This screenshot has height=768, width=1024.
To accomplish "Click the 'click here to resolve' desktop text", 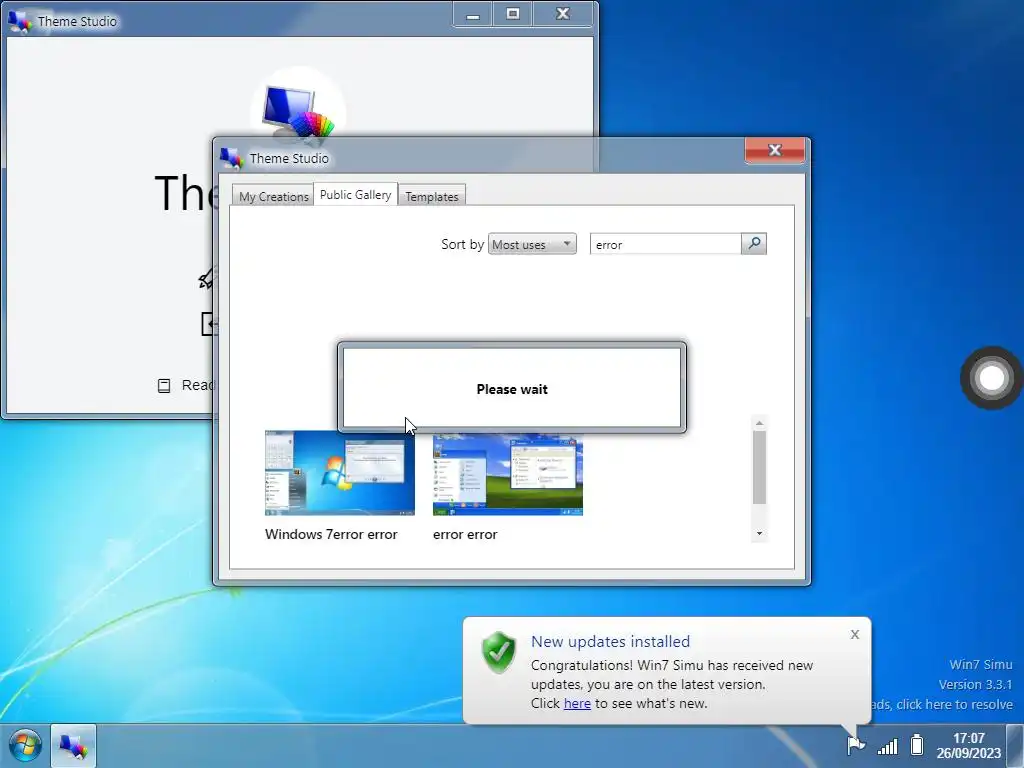I will pyautogui.click(x=954, y=705).
